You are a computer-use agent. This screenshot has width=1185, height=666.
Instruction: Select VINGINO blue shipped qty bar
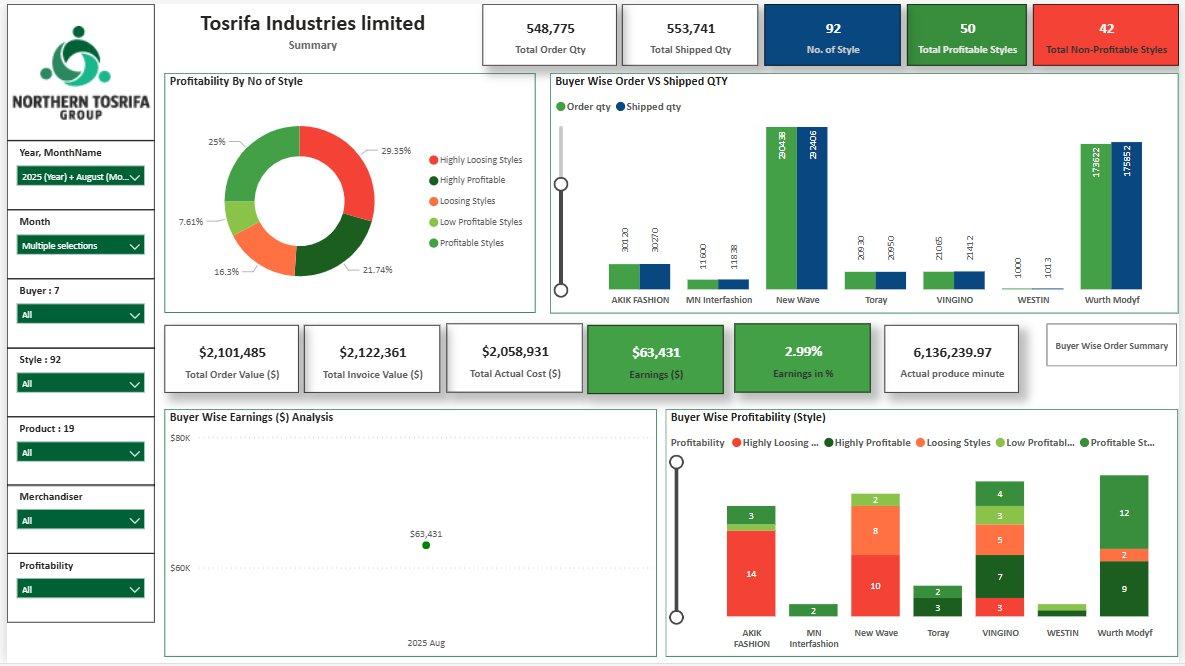(970, 280)
